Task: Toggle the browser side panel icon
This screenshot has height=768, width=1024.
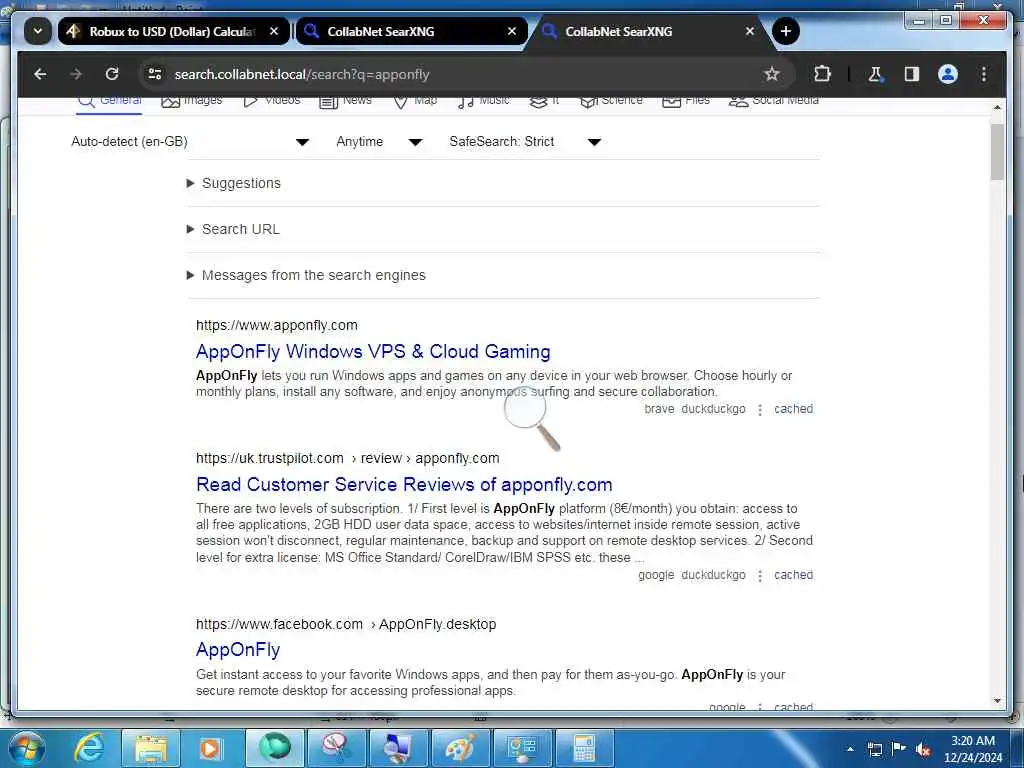Action: [912, 74]
